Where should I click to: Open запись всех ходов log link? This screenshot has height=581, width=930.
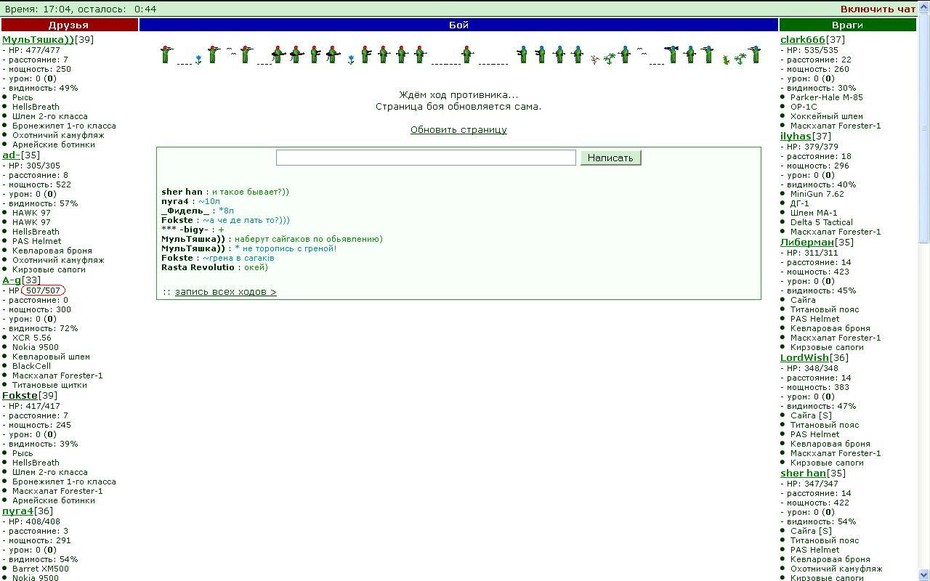[x=225, y=292]
